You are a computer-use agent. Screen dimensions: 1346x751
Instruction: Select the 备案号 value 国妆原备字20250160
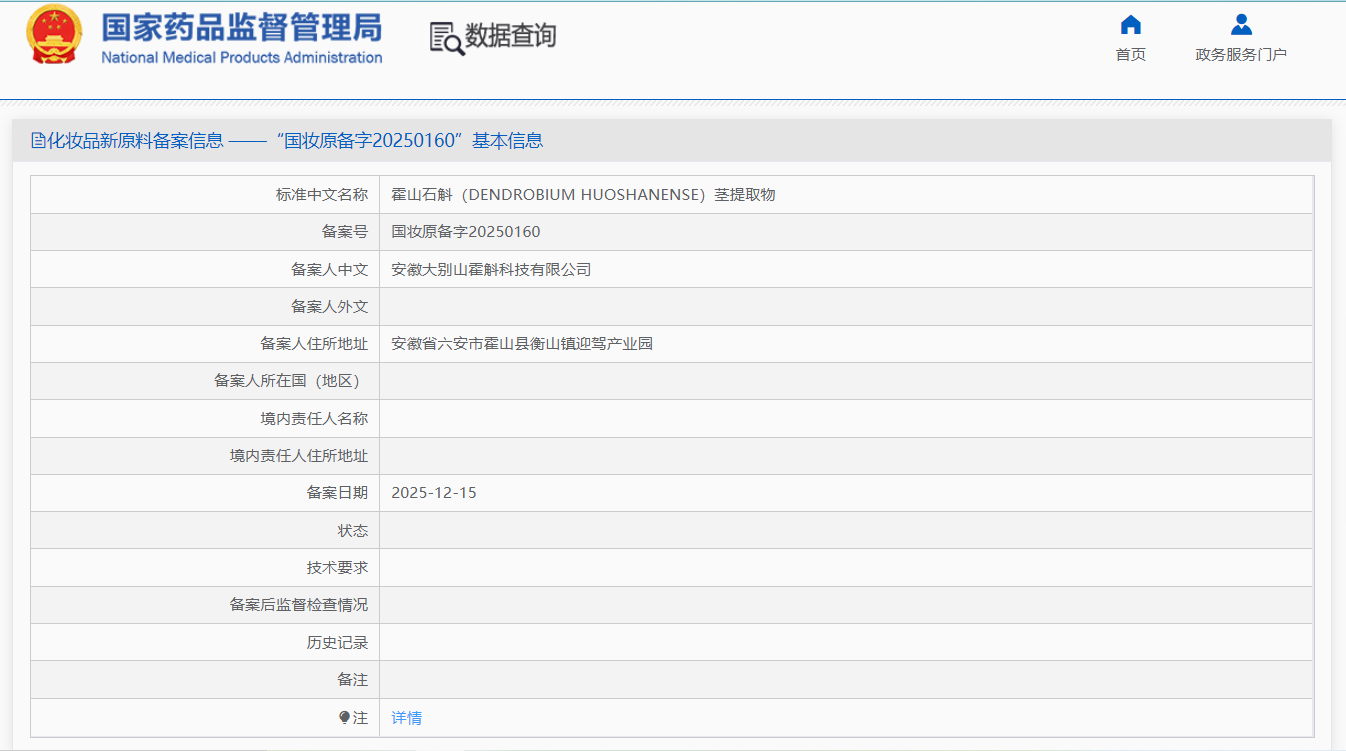[x=465, y=232]
